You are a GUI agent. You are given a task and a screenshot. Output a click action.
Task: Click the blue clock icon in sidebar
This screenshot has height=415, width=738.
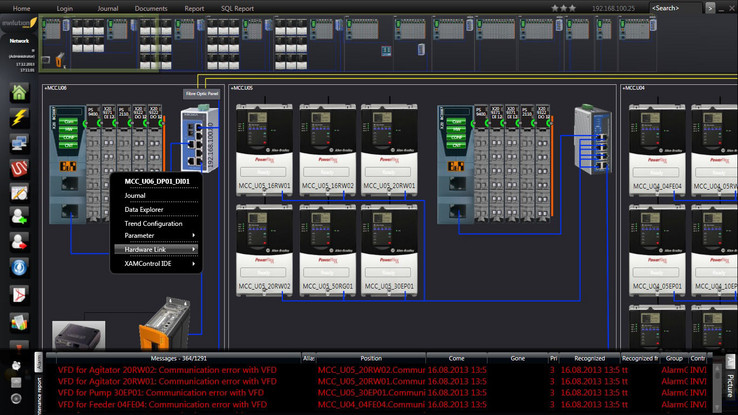pos(18,268)
